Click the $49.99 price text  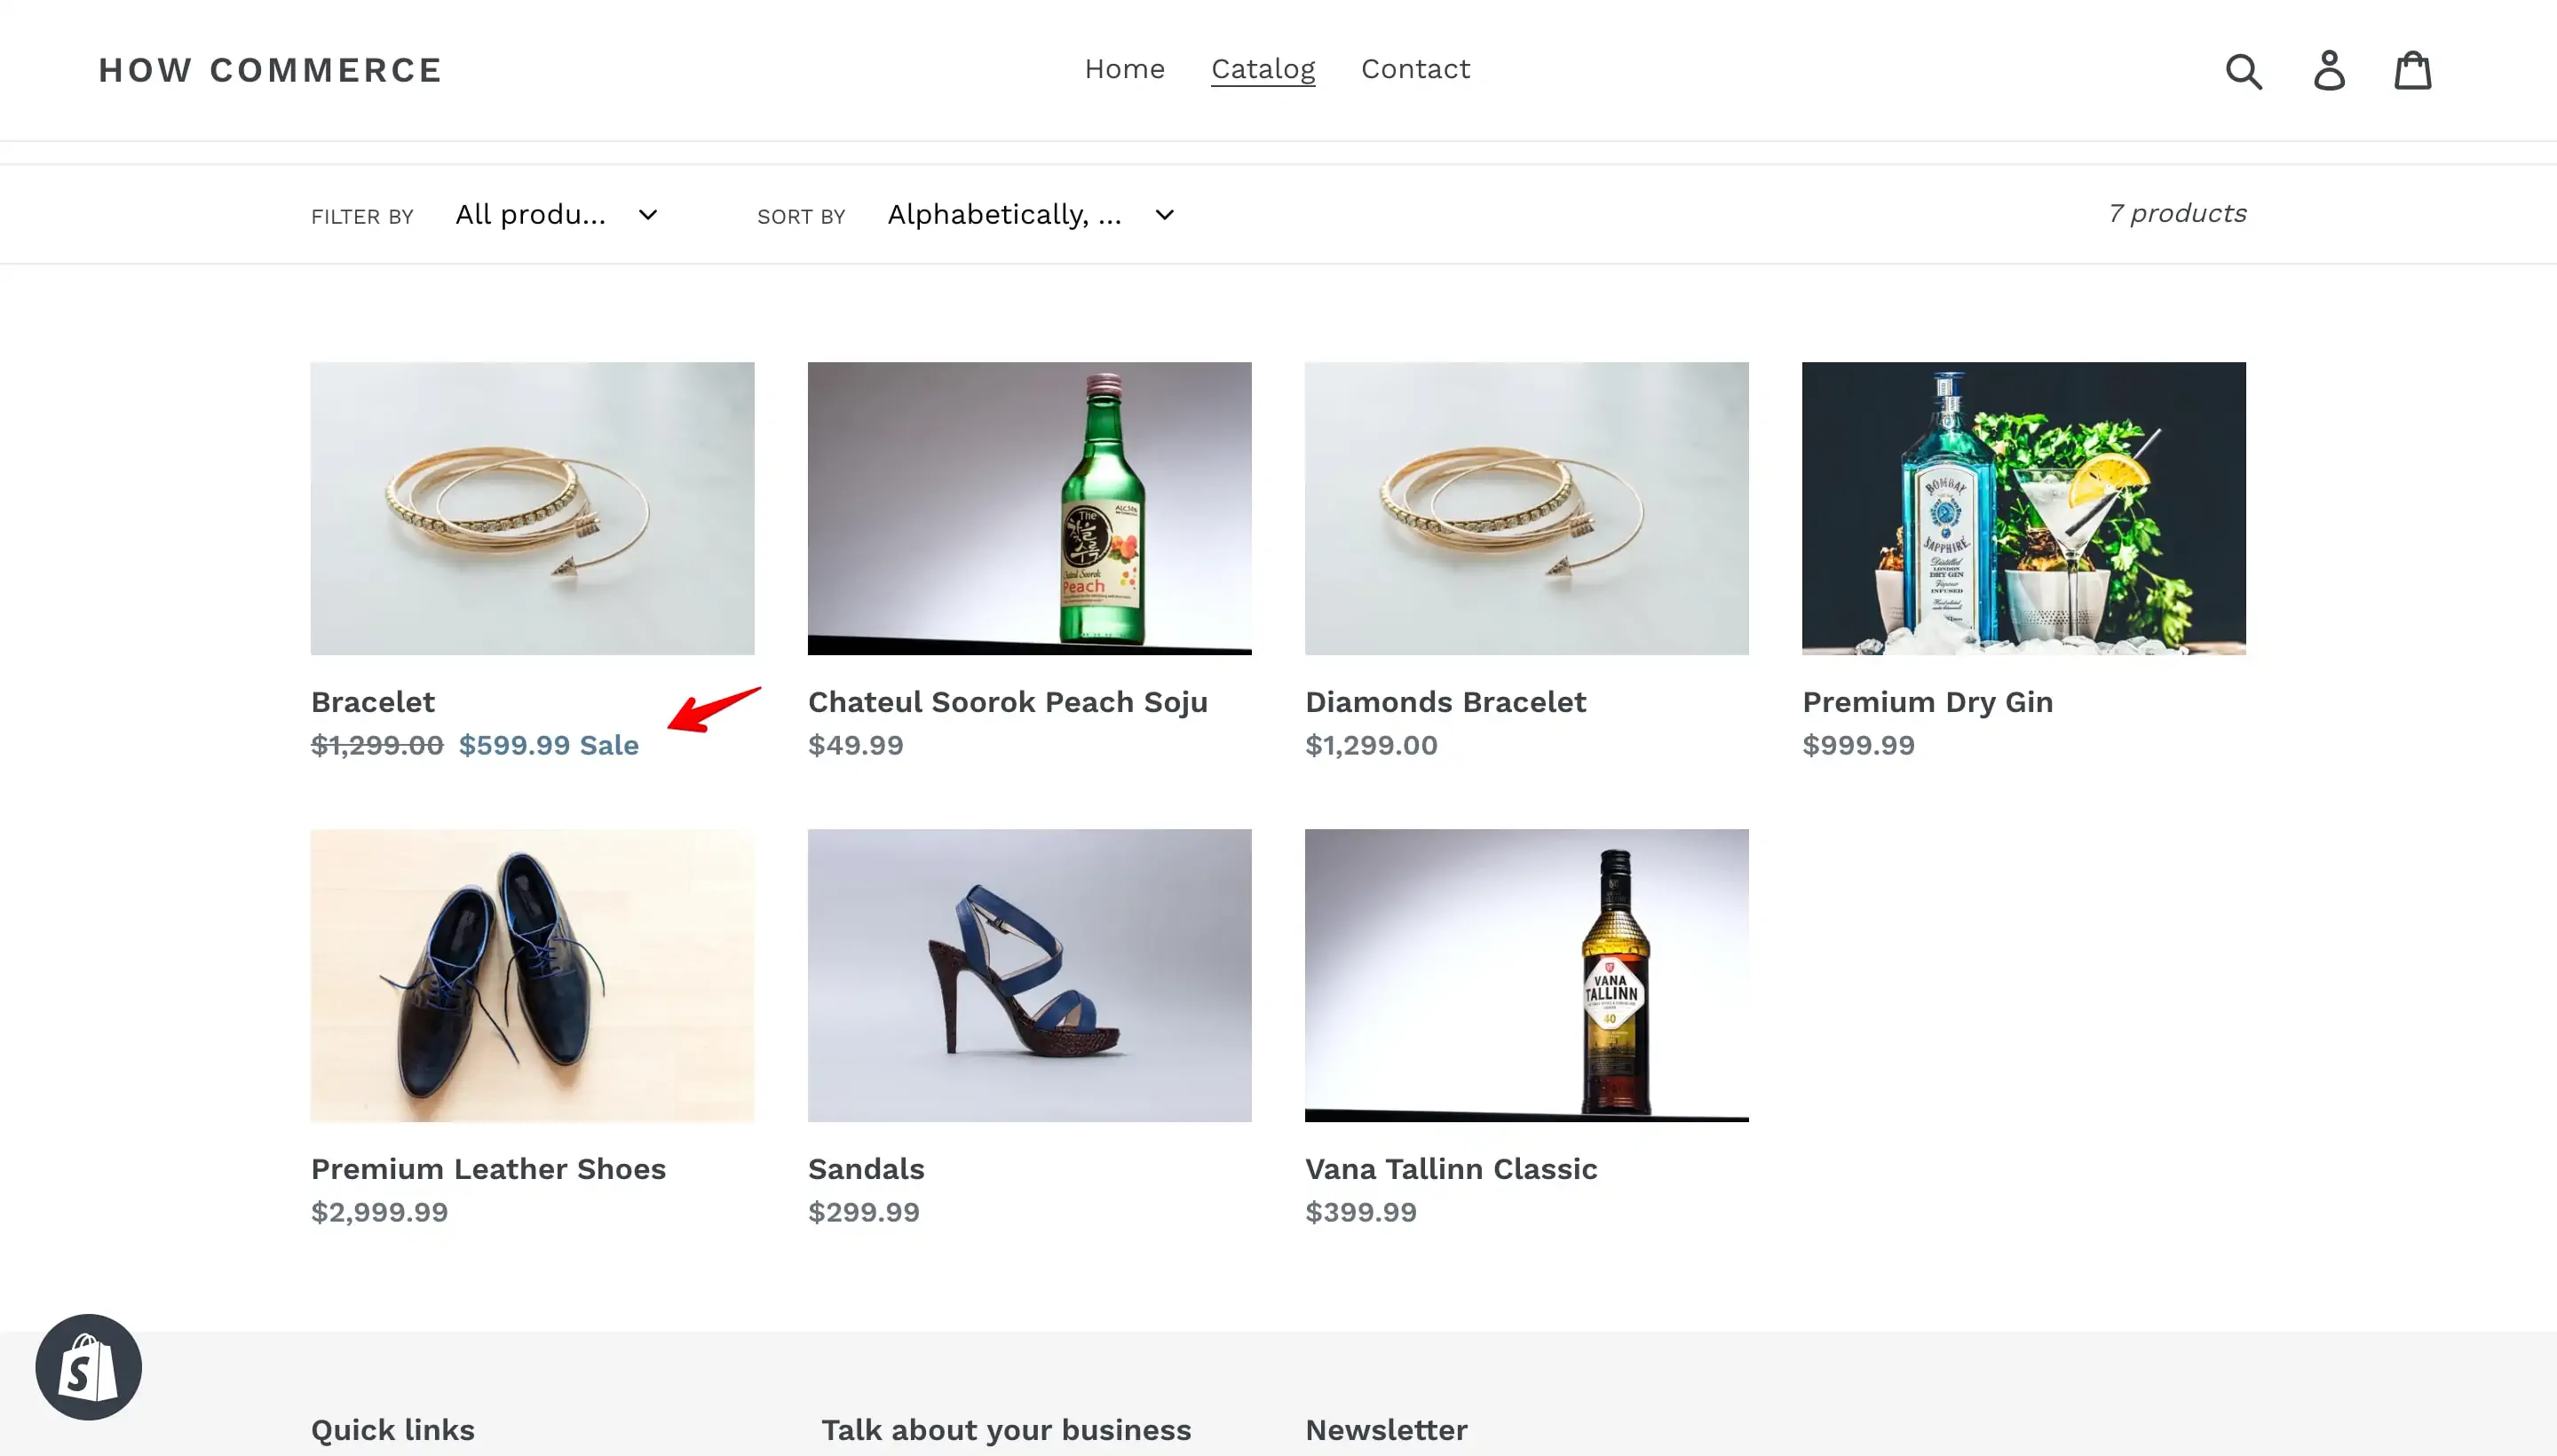856,745
